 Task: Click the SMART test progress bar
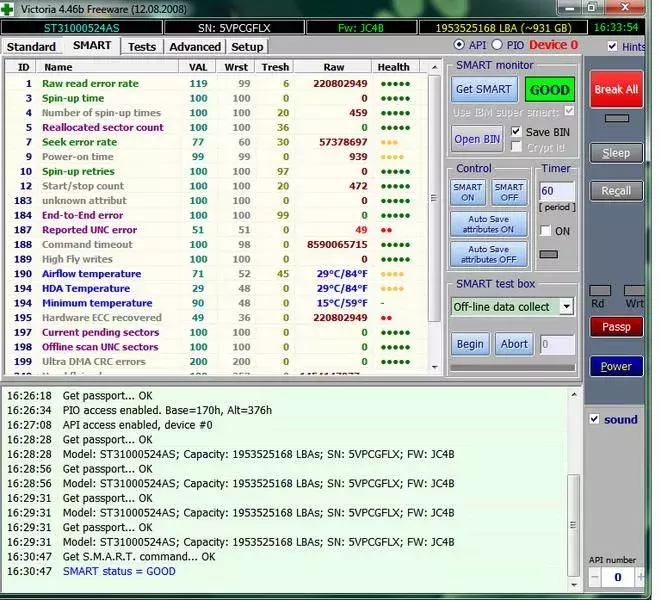[513, 368]
